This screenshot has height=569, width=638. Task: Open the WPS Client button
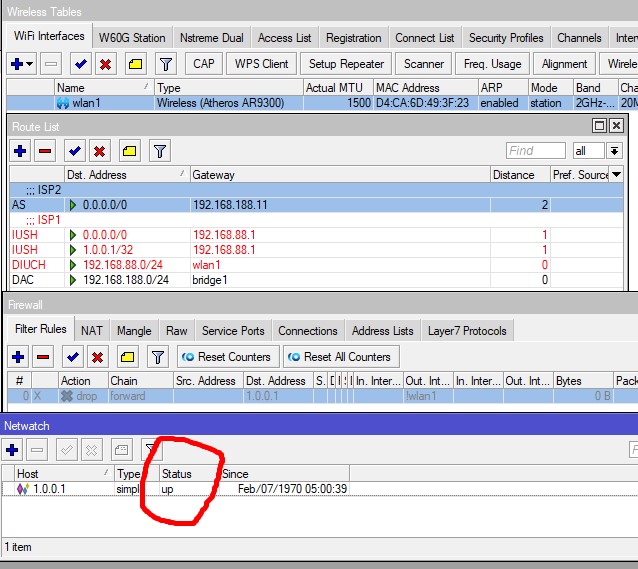[262, 64]
